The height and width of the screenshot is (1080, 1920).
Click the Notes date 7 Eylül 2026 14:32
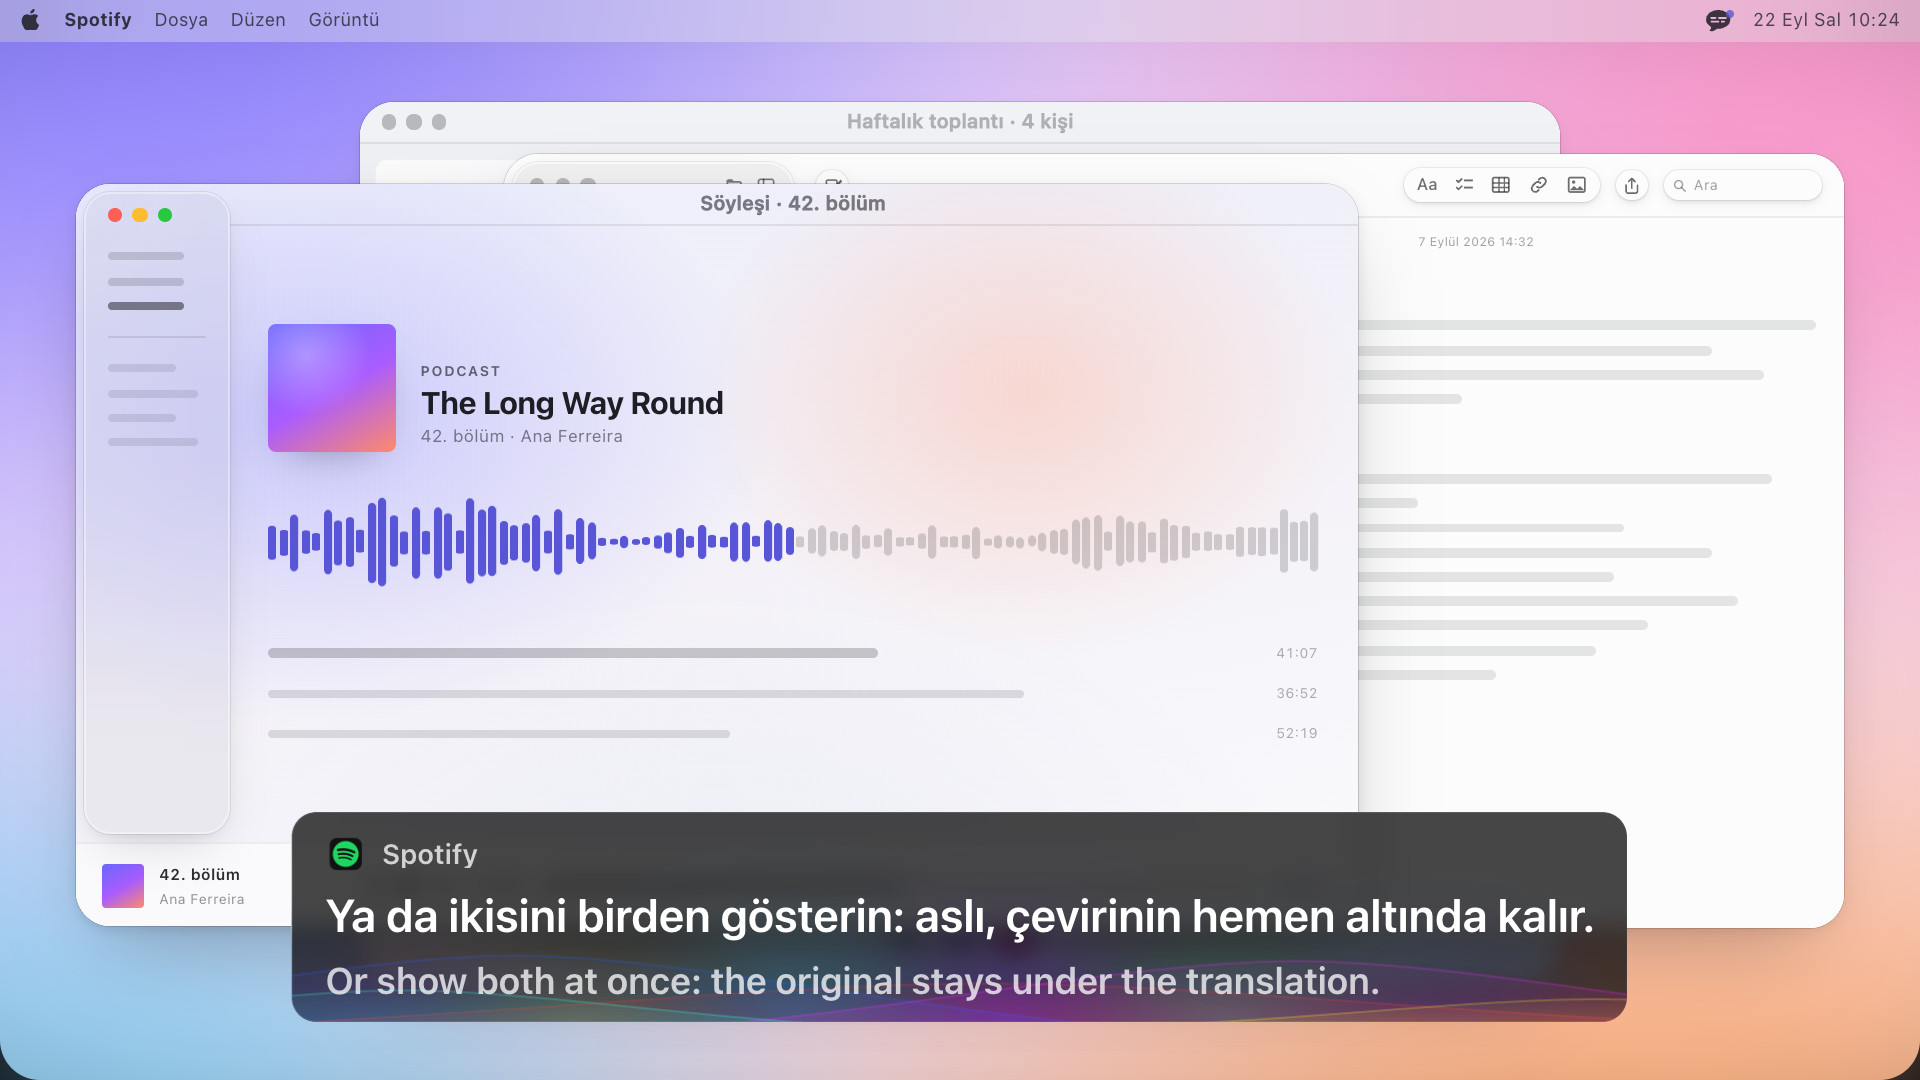(x=1476, y=242)
